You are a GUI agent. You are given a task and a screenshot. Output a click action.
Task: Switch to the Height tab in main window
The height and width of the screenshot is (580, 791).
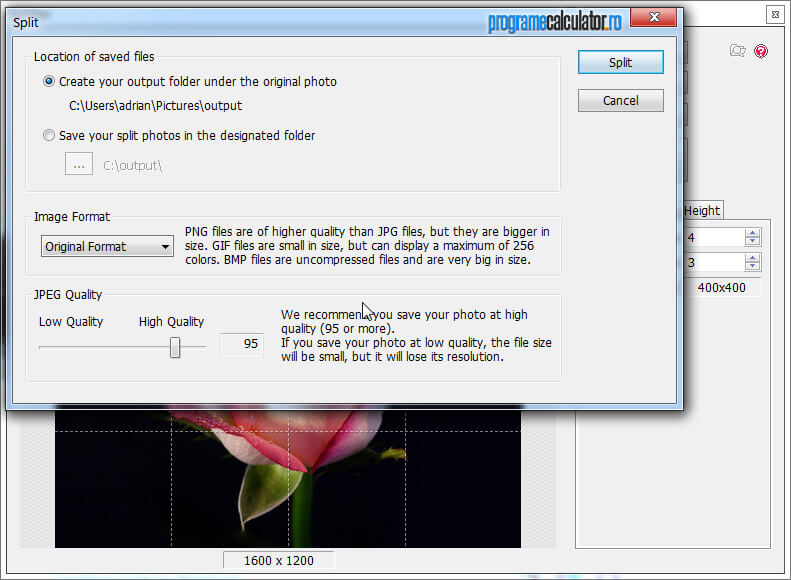703,210
